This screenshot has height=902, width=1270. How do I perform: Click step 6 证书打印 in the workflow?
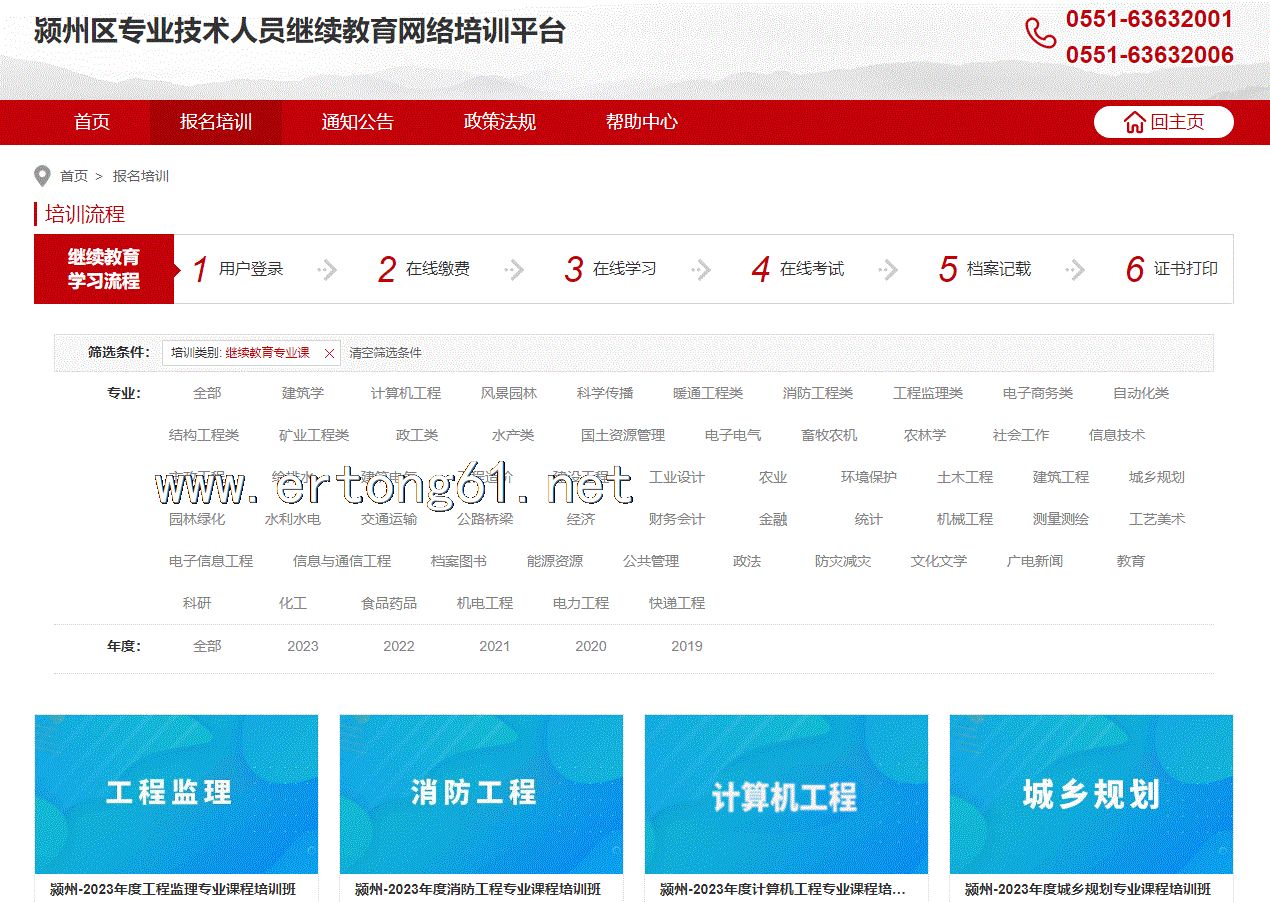(x=1172, y=269)
